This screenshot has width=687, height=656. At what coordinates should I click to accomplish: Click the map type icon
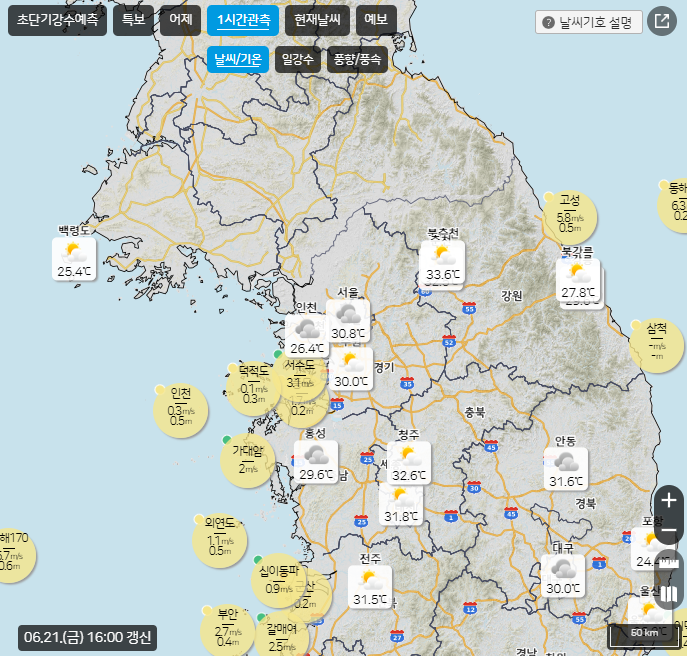(669, 594)
